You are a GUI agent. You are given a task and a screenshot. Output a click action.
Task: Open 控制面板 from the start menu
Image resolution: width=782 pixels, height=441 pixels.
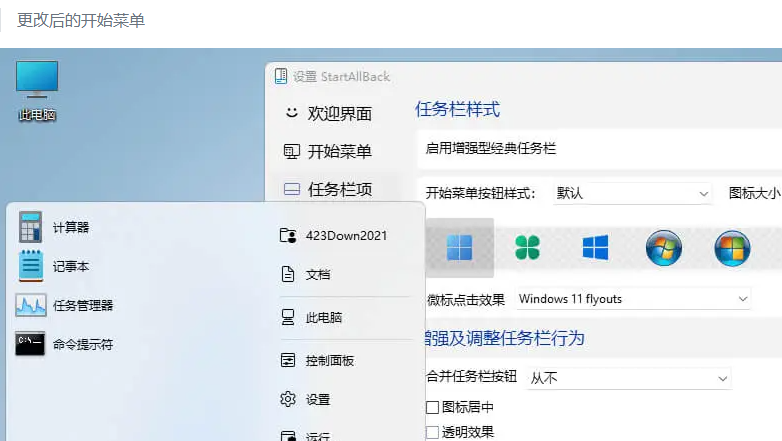(317, 360)
